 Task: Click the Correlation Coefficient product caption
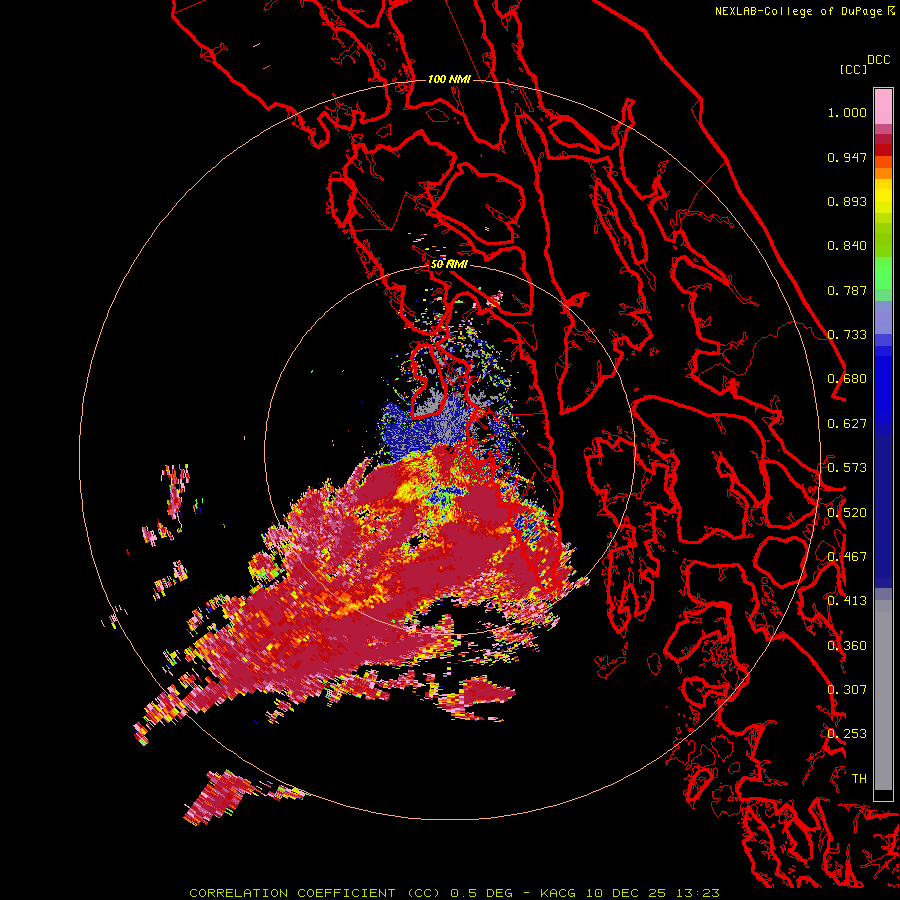(x=454, y=893)
